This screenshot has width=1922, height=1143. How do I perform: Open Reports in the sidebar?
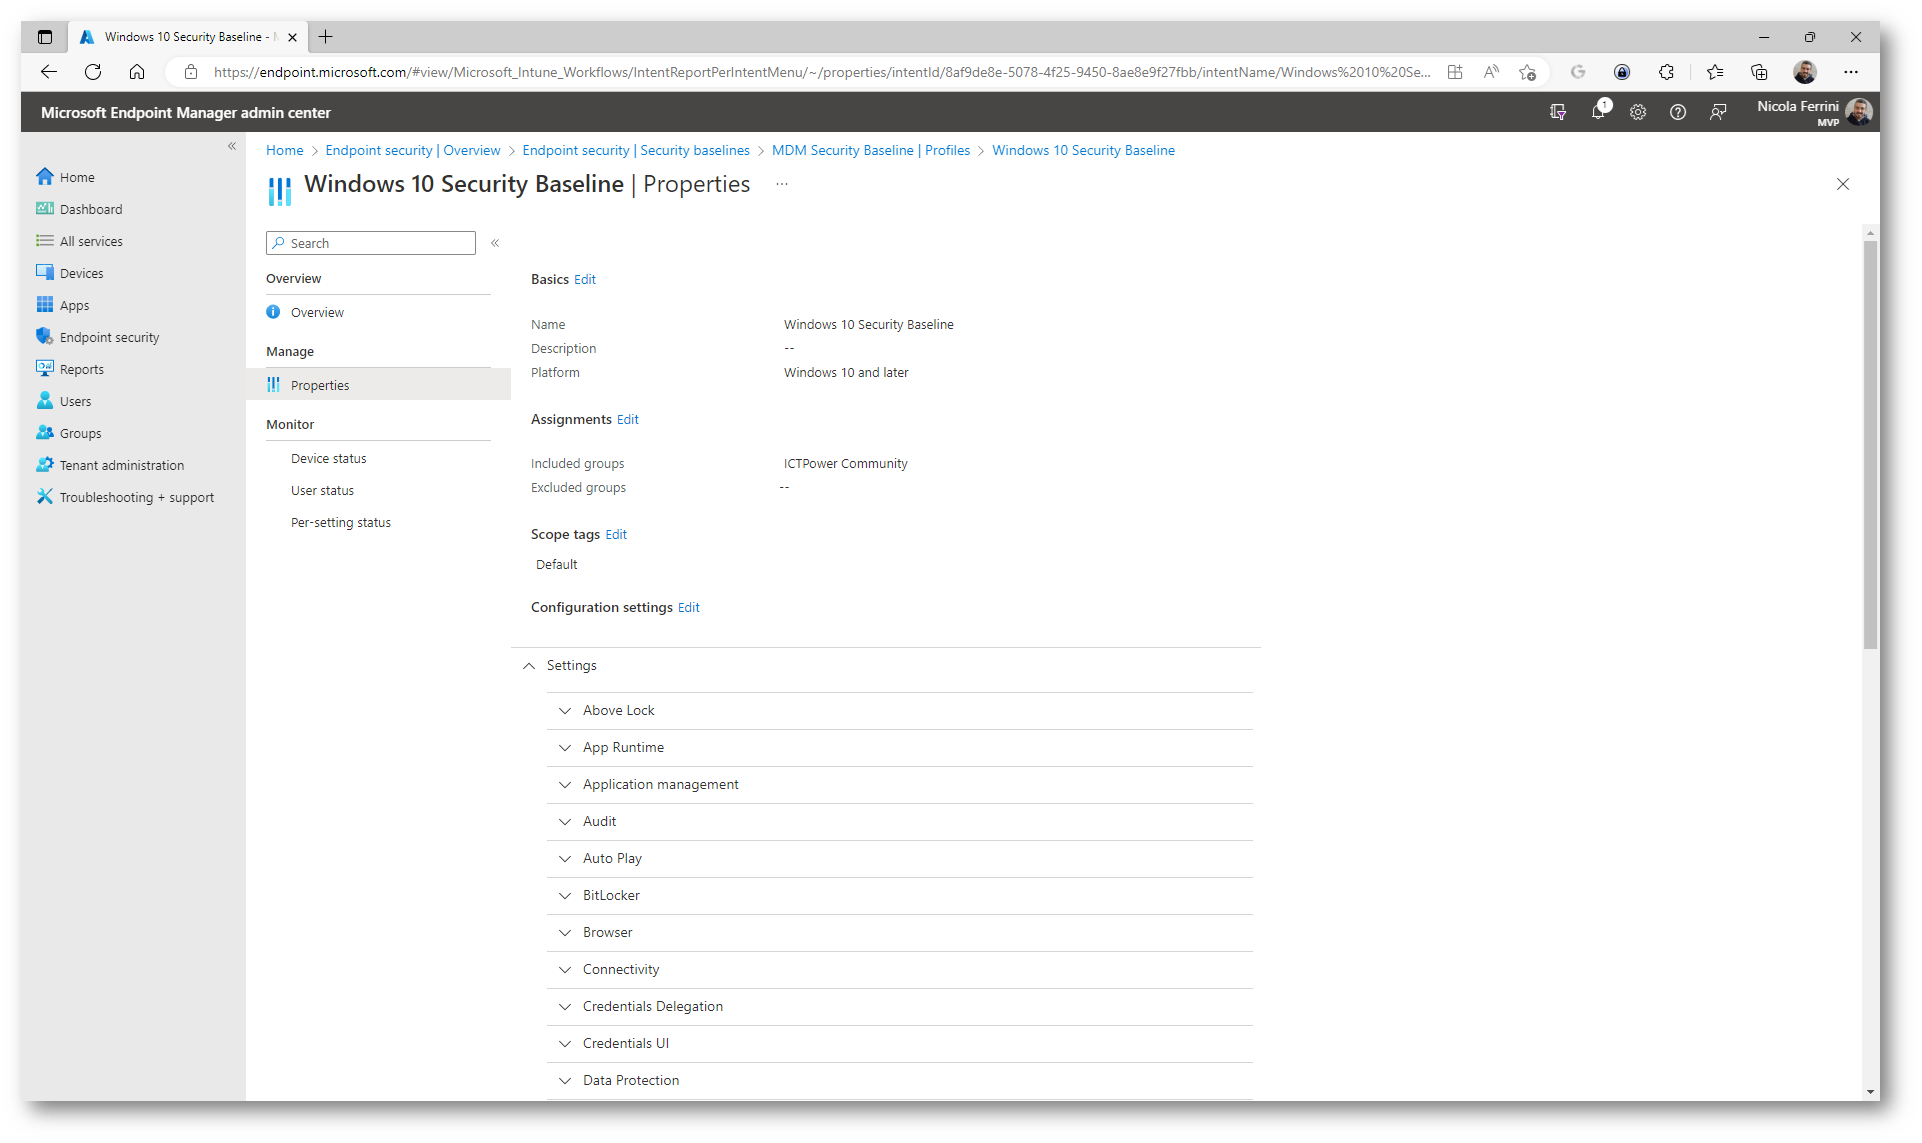point(81,369)
